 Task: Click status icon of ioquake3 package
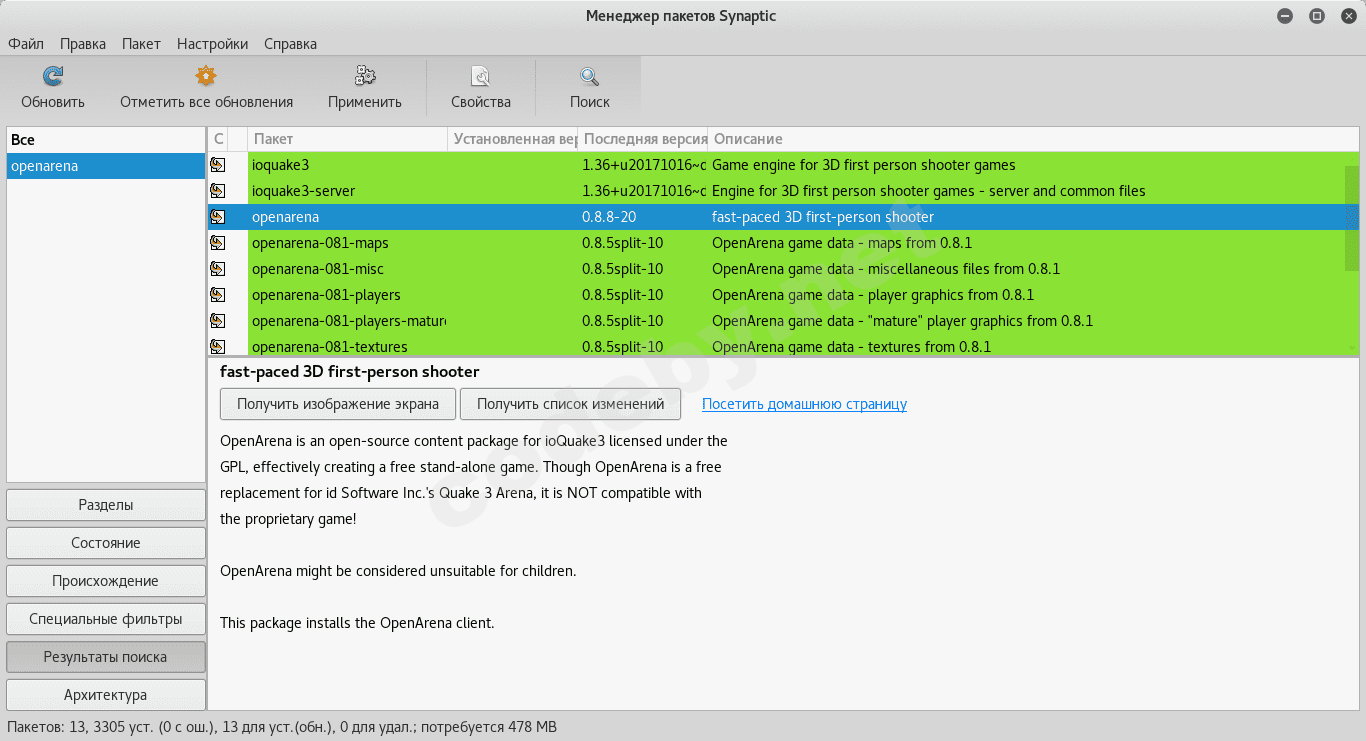pos(217,165)
